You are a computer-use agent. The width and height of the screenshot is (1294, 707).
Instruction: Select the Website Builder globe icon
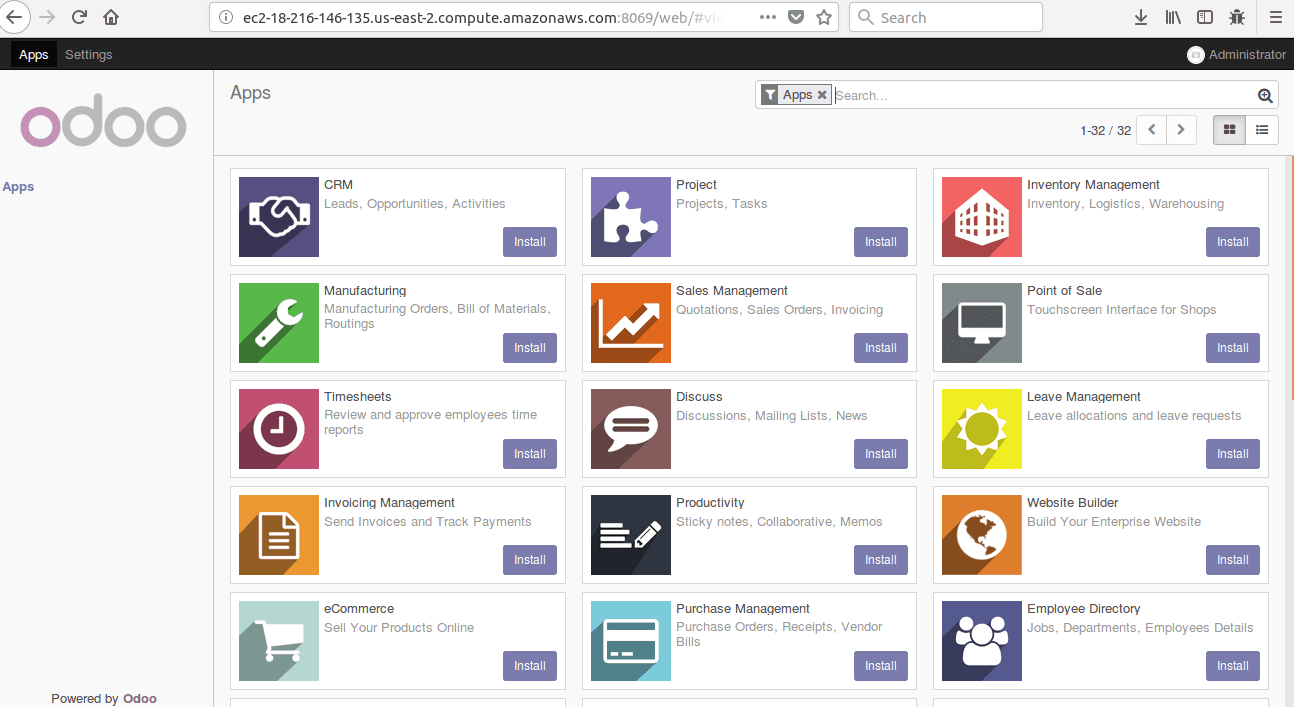pos(982,535)
